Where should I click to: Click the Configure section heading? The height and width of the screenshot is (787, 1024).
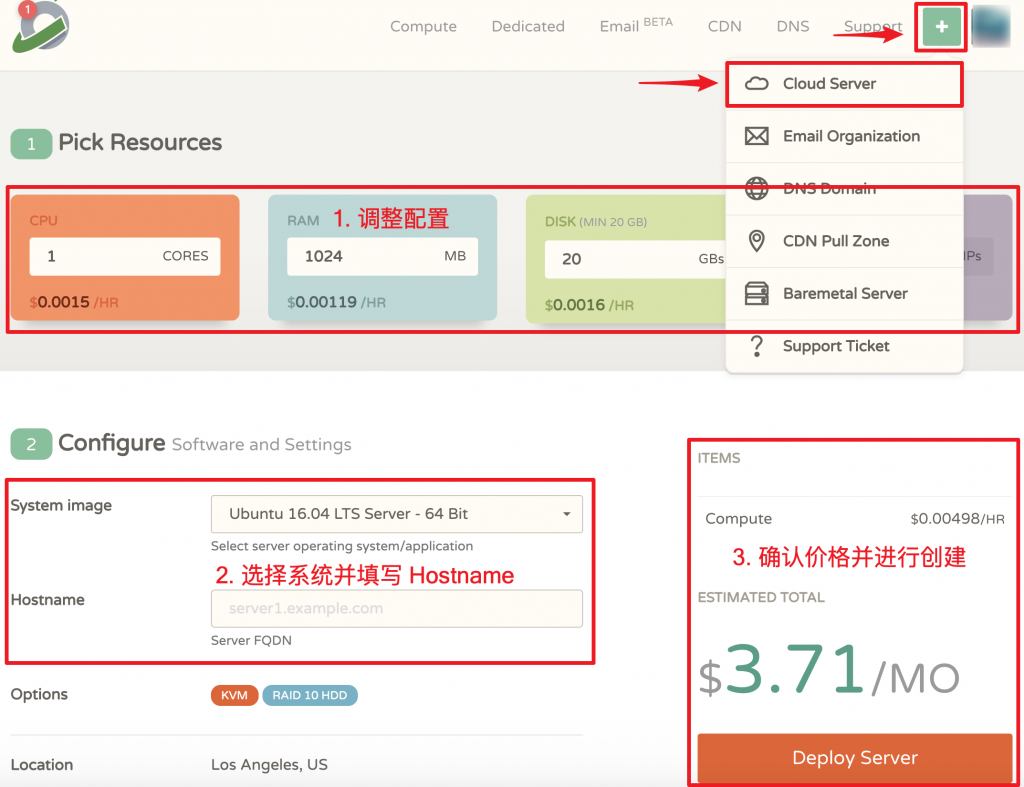click(111, 443)
